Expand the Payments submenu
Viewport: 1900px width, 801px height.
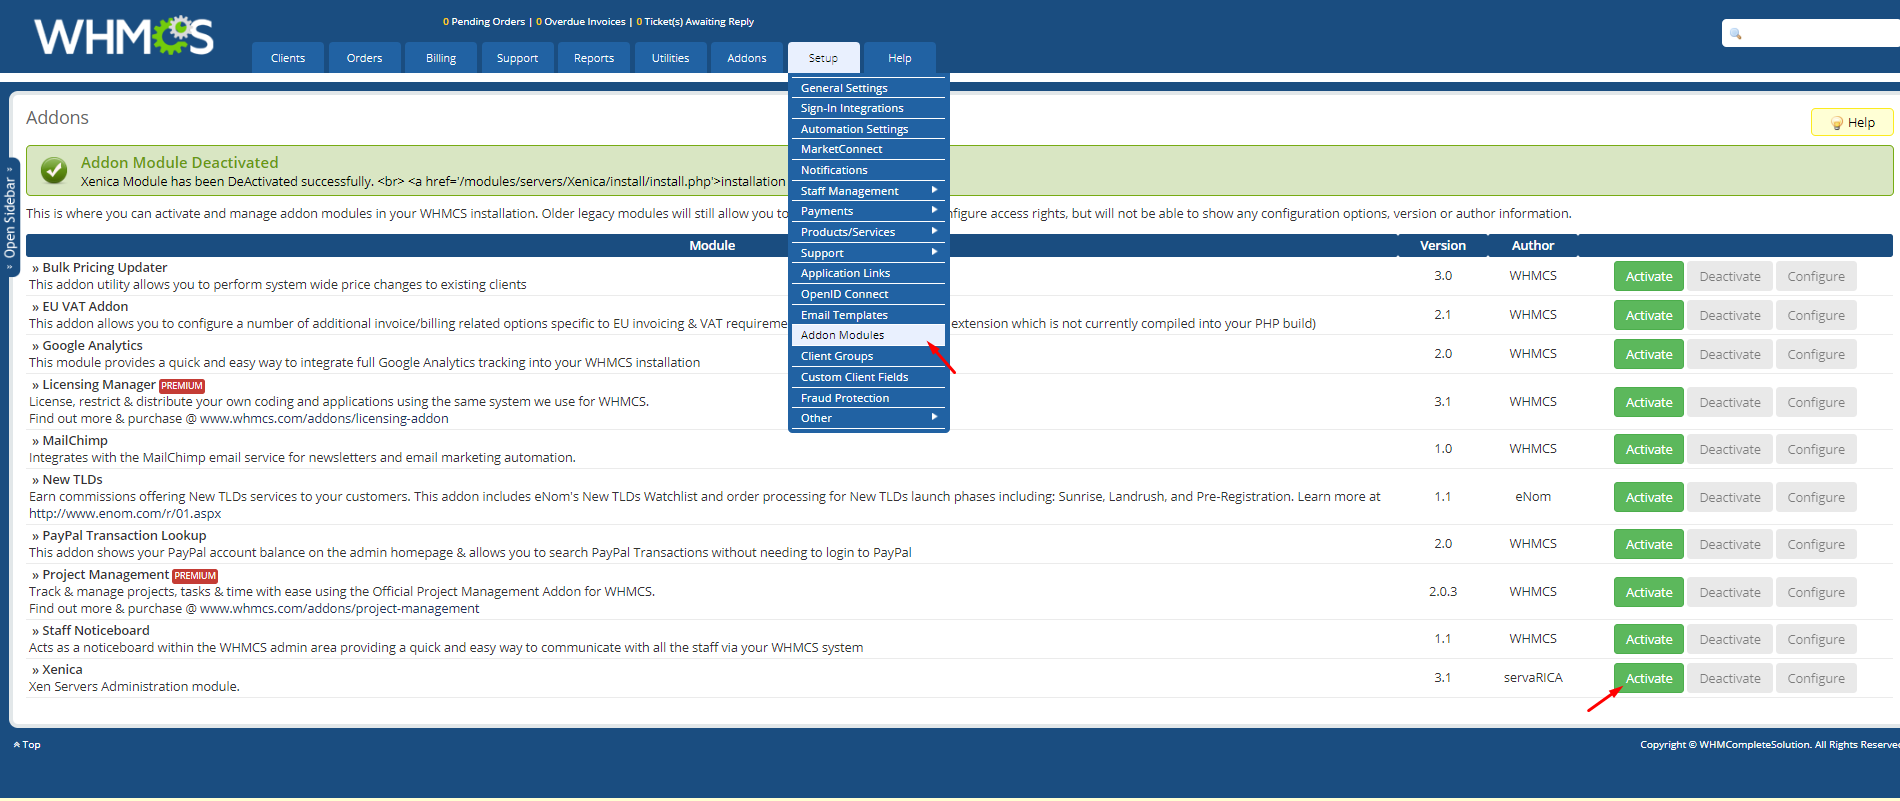(868, 211)
